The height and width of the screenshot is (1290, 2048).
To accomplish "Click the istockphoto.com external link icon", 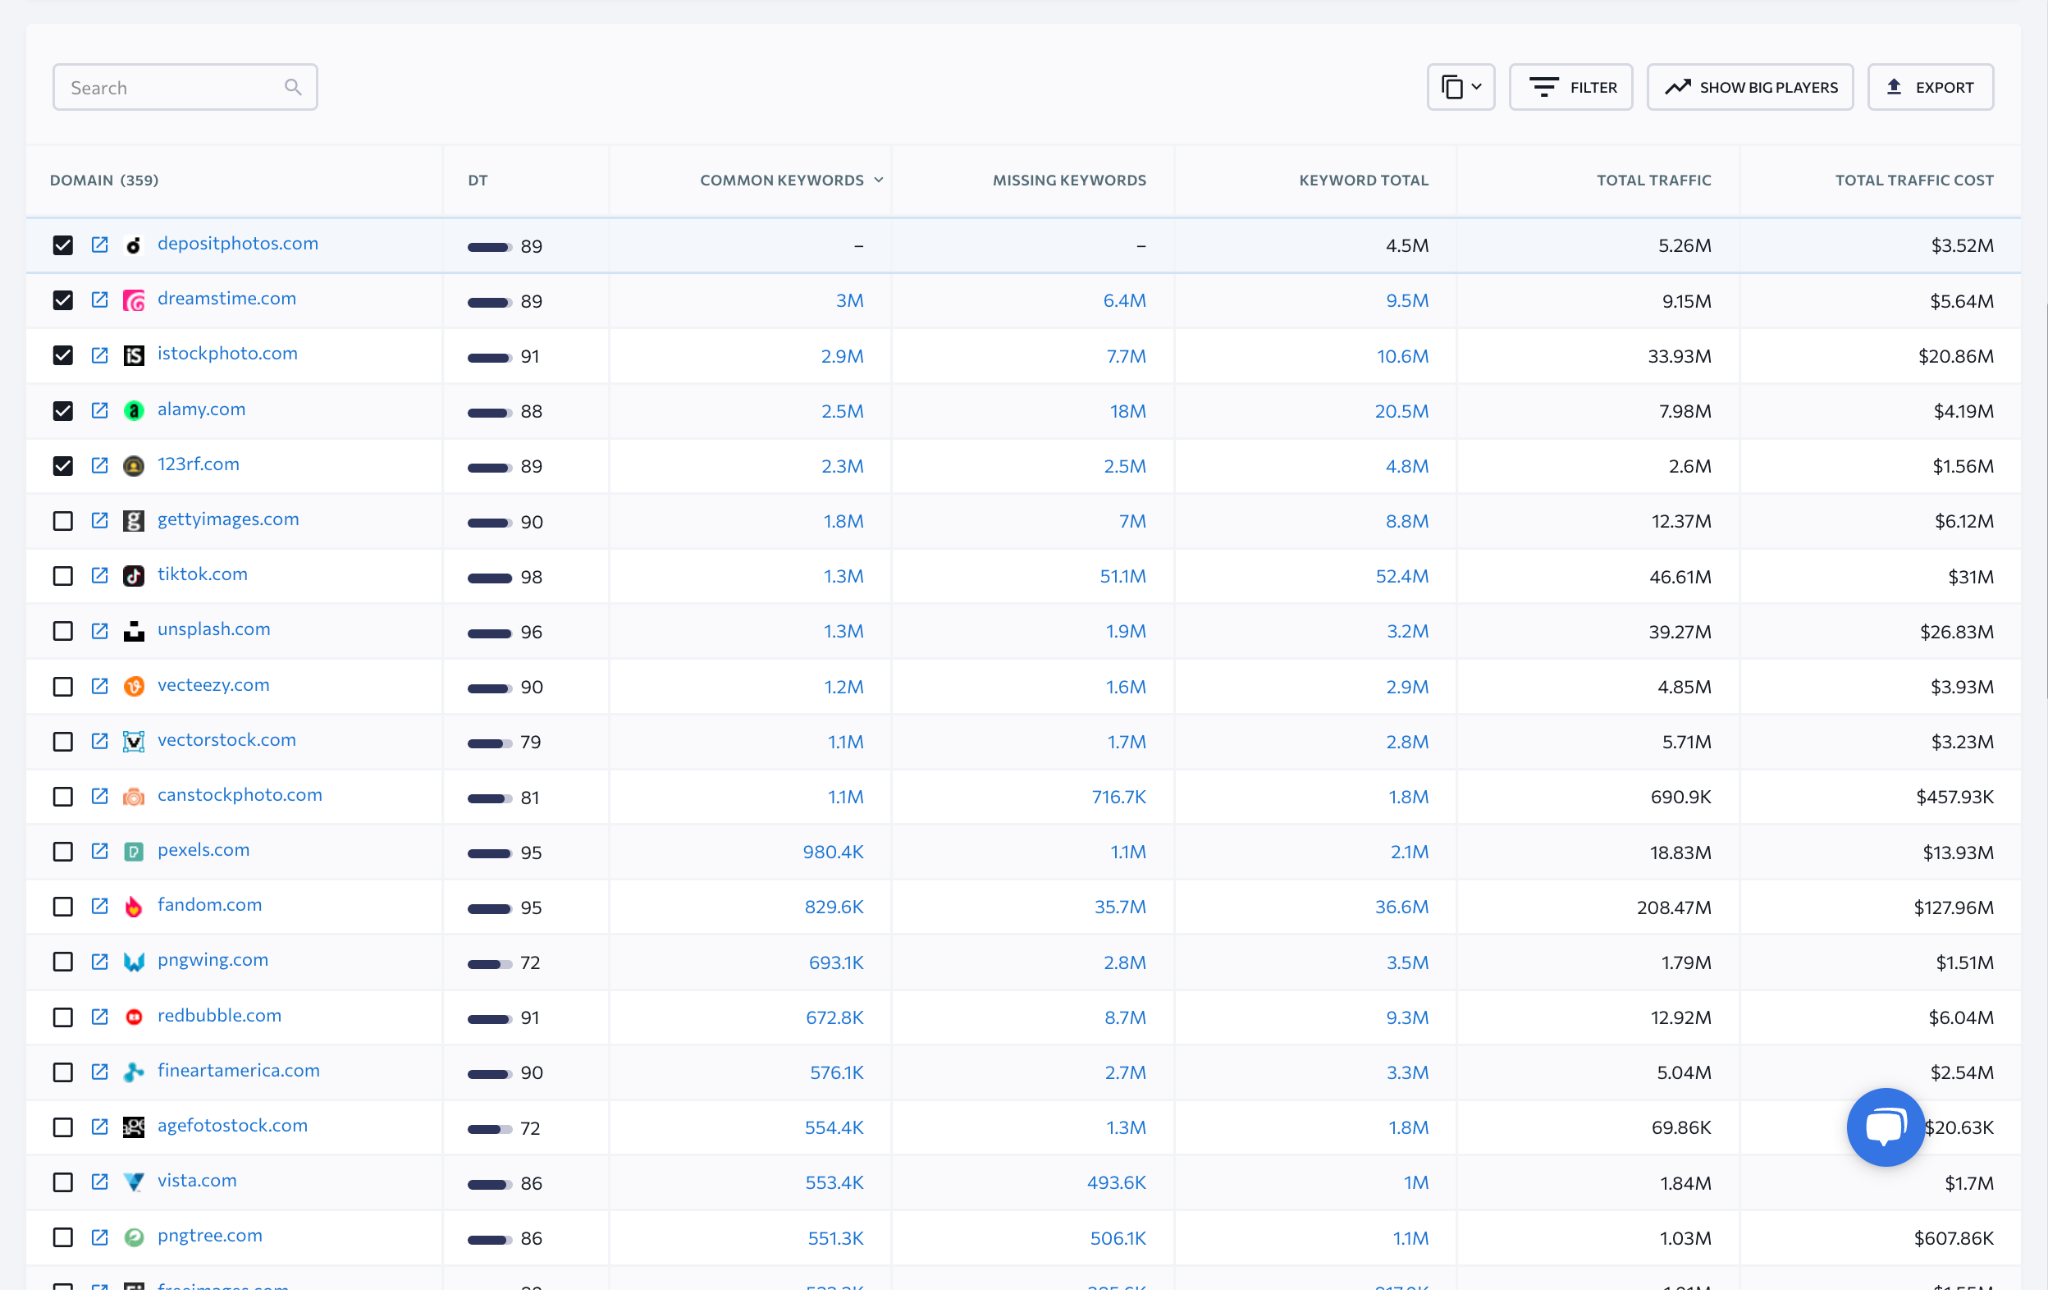I will pos(98,352).
